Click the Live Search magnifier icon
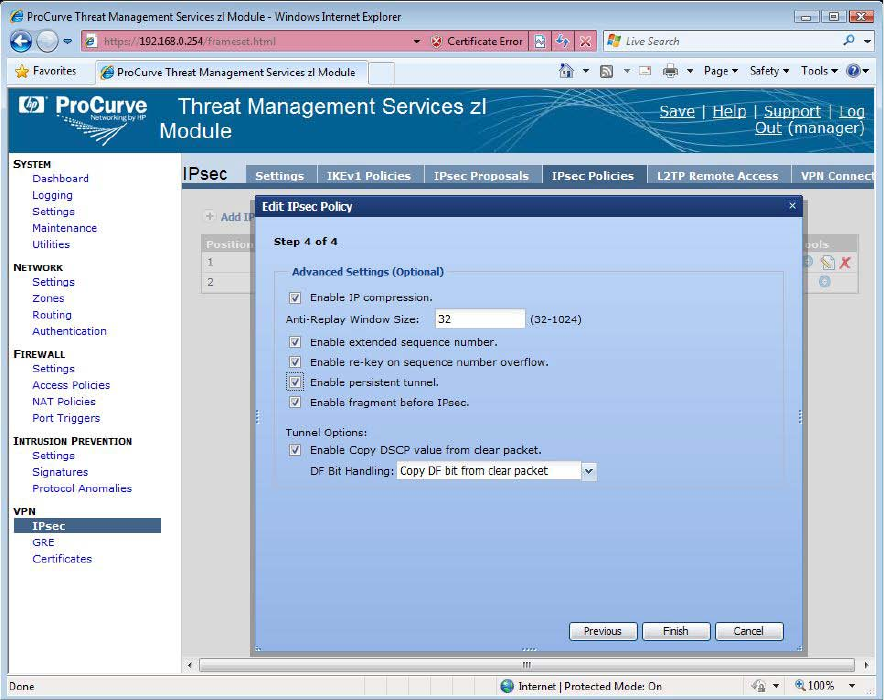The height and width of the screenshot is (700, 884). pyautogui.click(x=848, y=41)
